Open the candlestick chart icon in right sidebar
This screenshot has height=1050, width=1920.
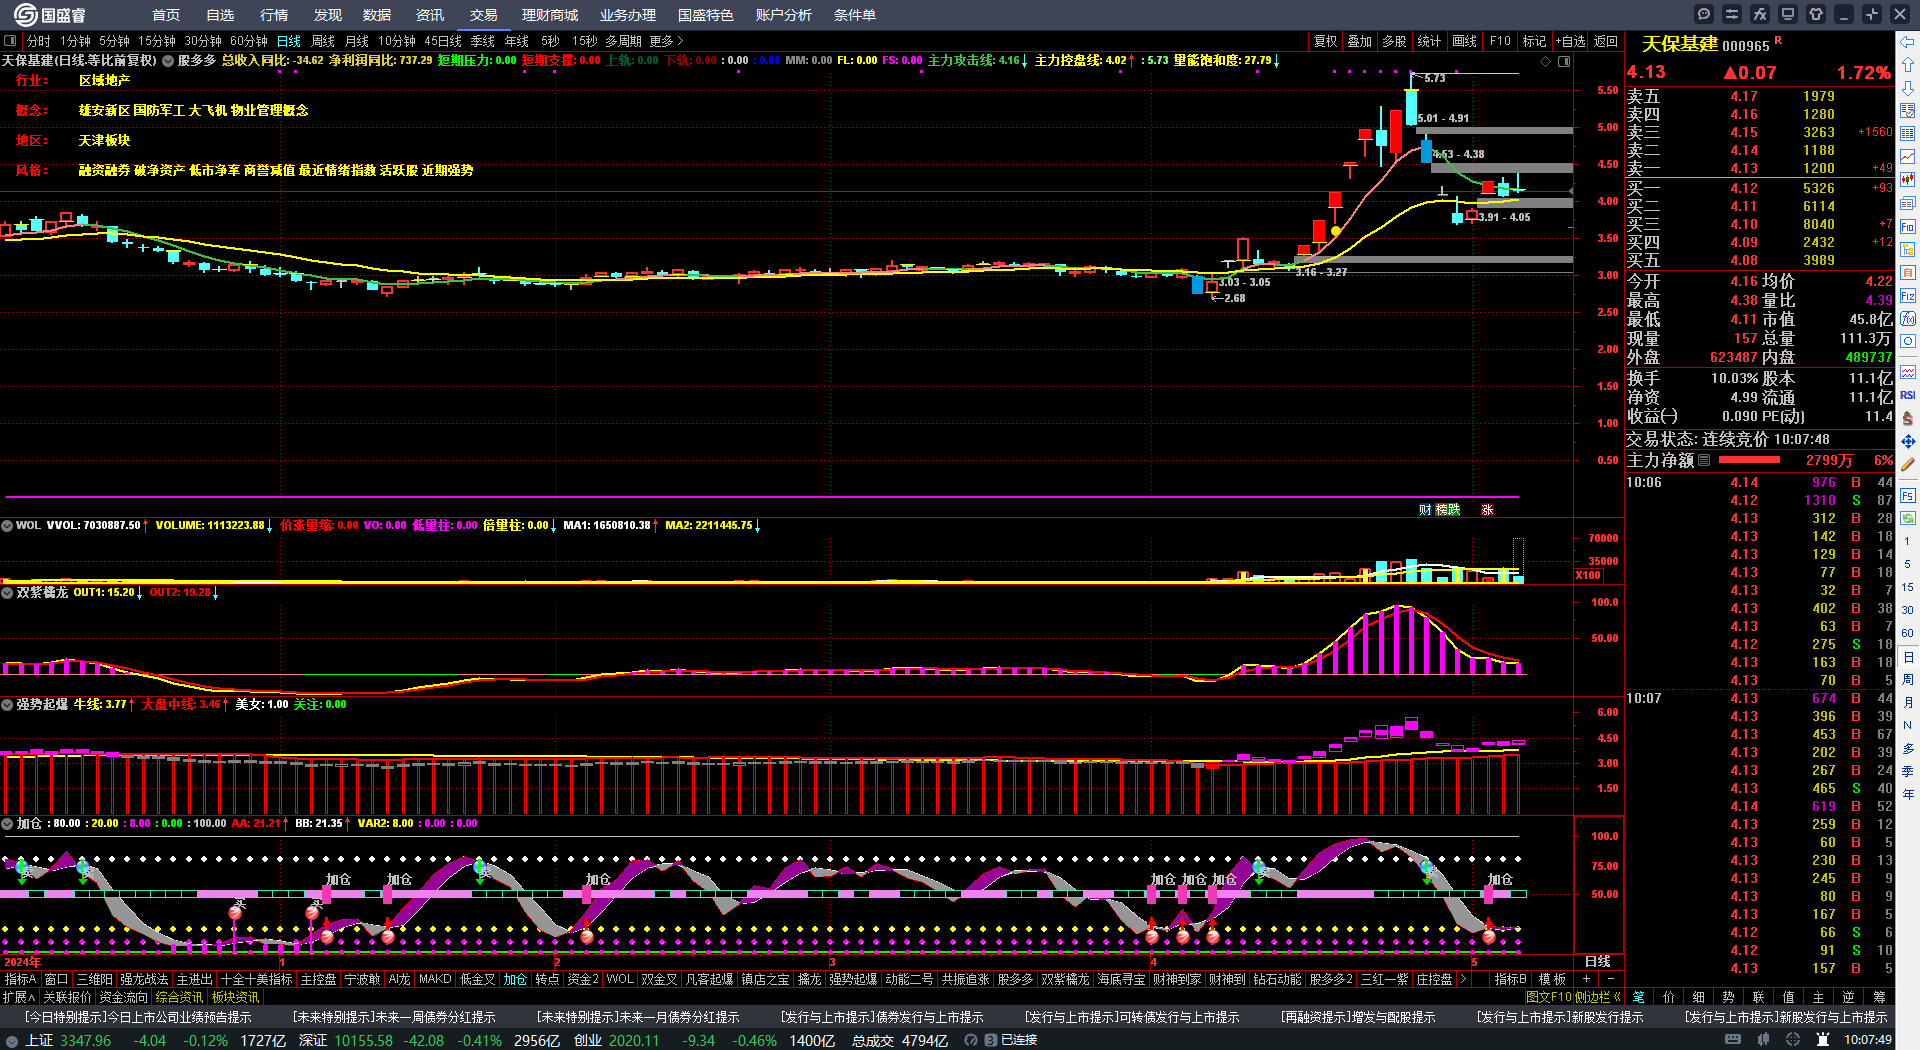(x=1908, y=180)
